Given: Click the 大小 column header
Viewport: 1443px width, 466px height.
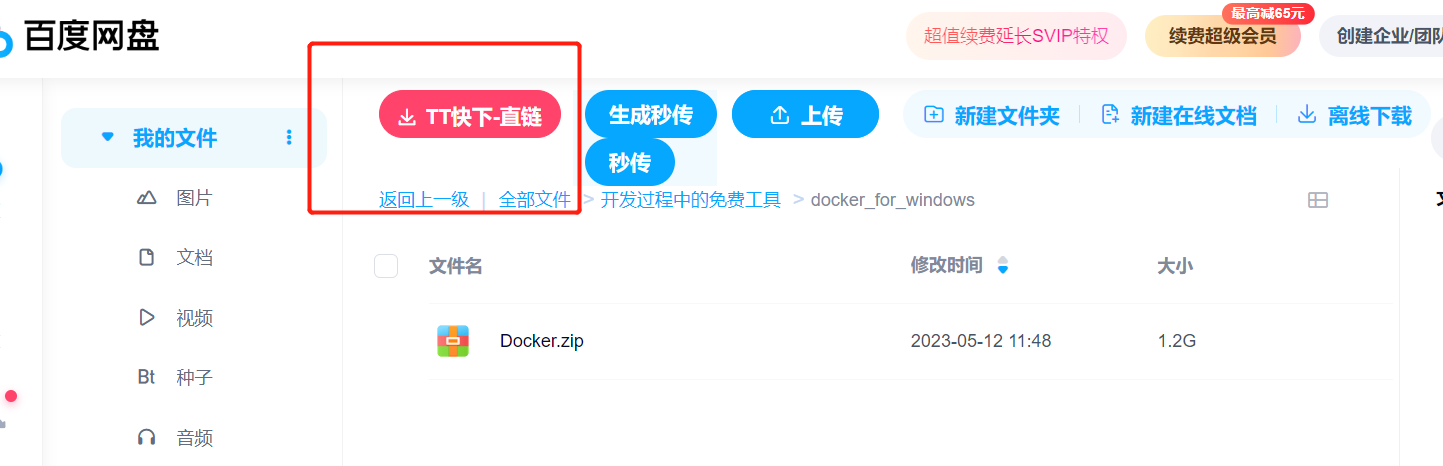Looking at the screenshot, I should pyautogui.click(x=1175, y=266).
